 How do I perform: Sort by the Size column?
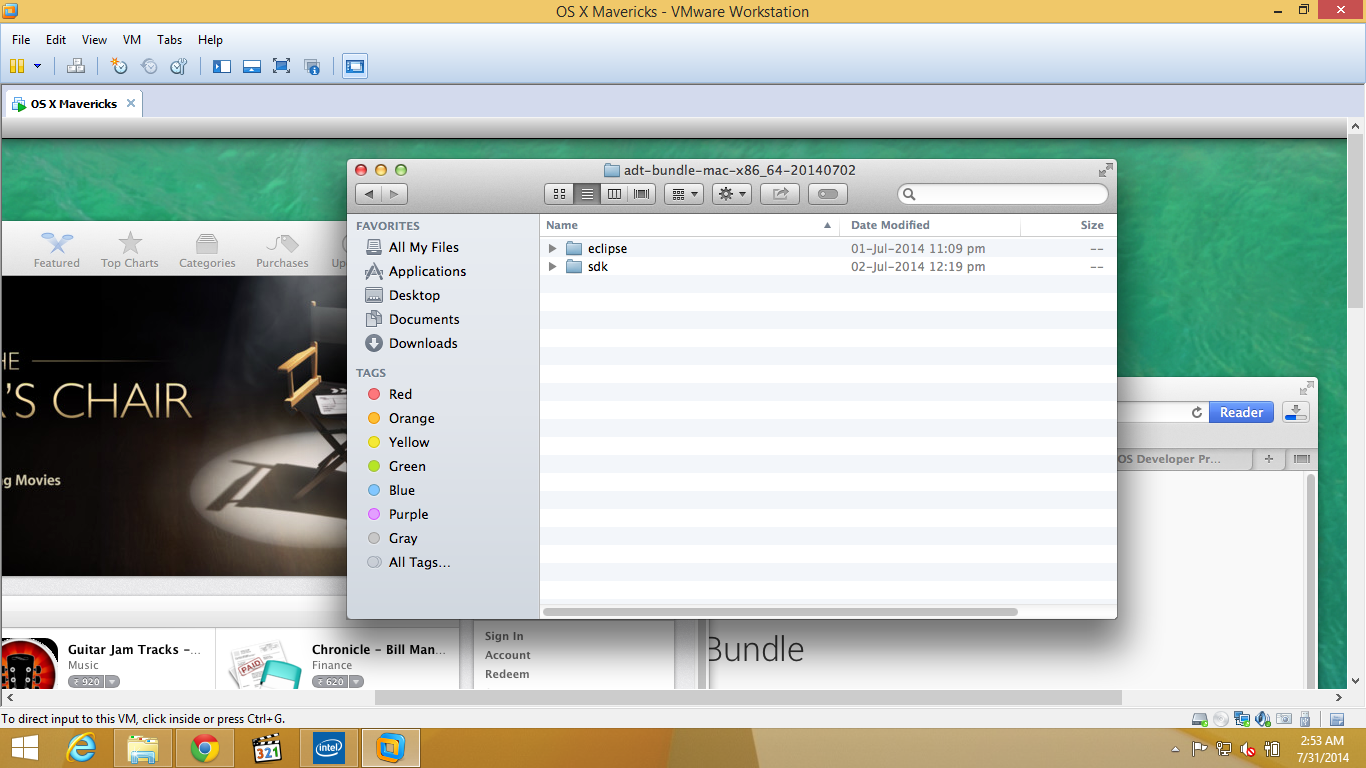point(1069,225)
